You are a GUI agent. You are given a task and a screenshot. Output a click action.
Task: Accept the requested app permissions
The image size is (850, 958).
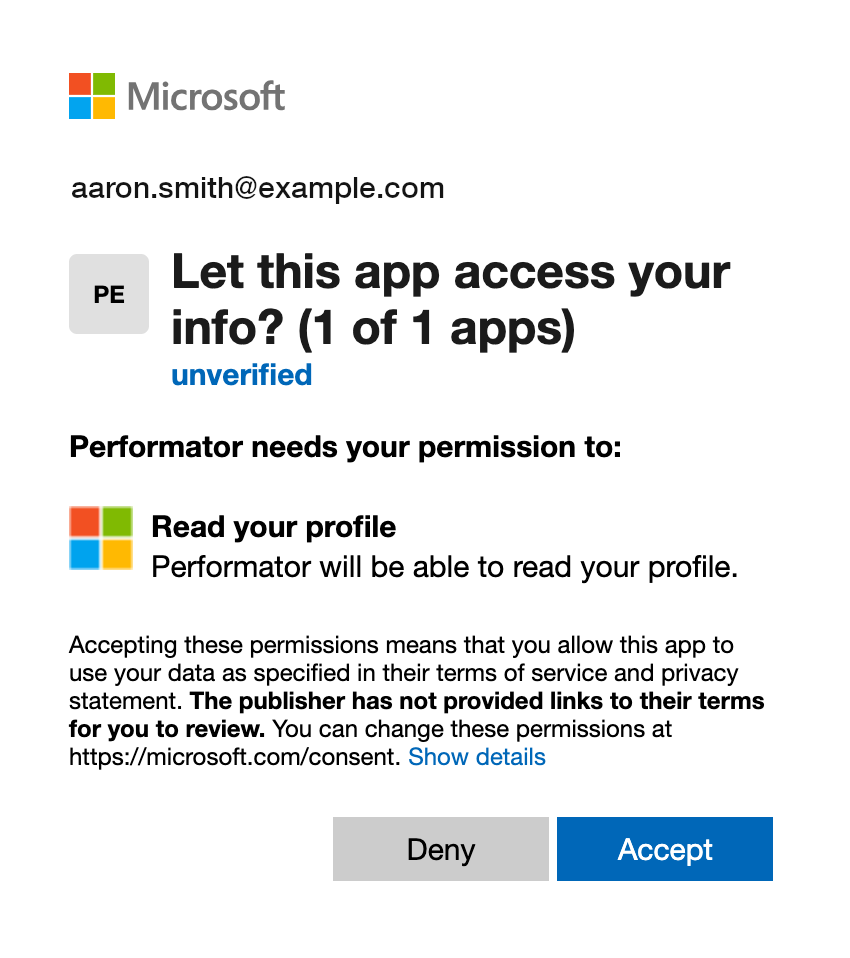pyautogui.click(x=664, y=848)
